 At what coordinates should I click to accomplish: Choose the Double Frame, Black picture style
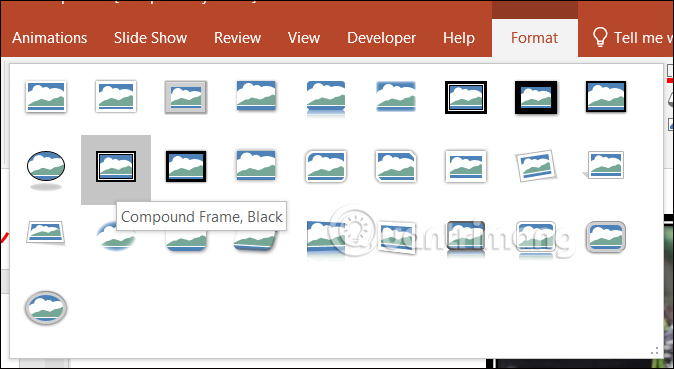pyautogui.click(x=466, y=97)
